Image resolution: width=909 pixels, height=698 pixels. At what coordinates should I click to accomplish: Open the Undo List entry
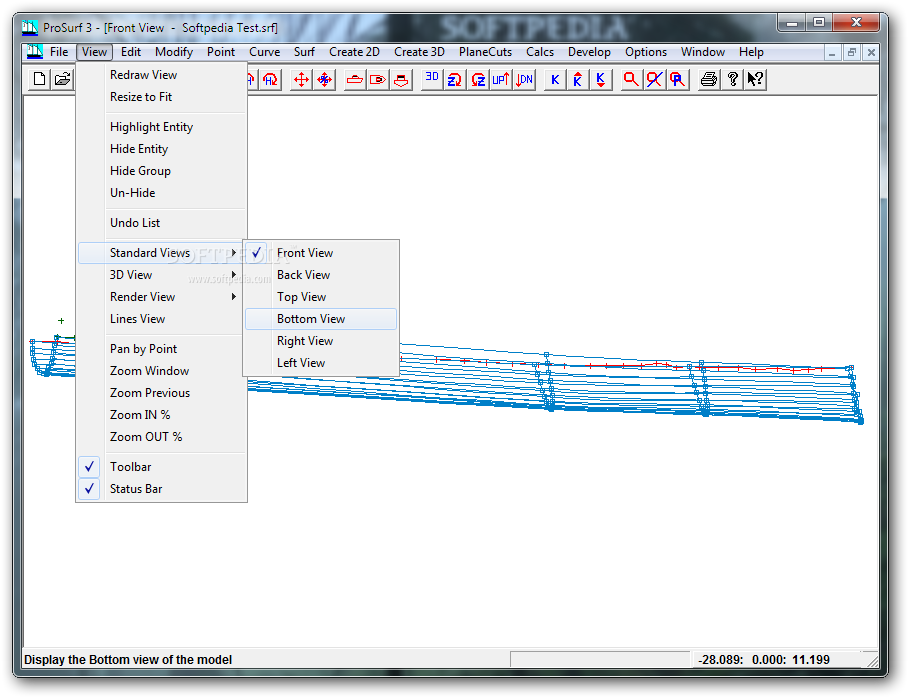tap(162, 223)
